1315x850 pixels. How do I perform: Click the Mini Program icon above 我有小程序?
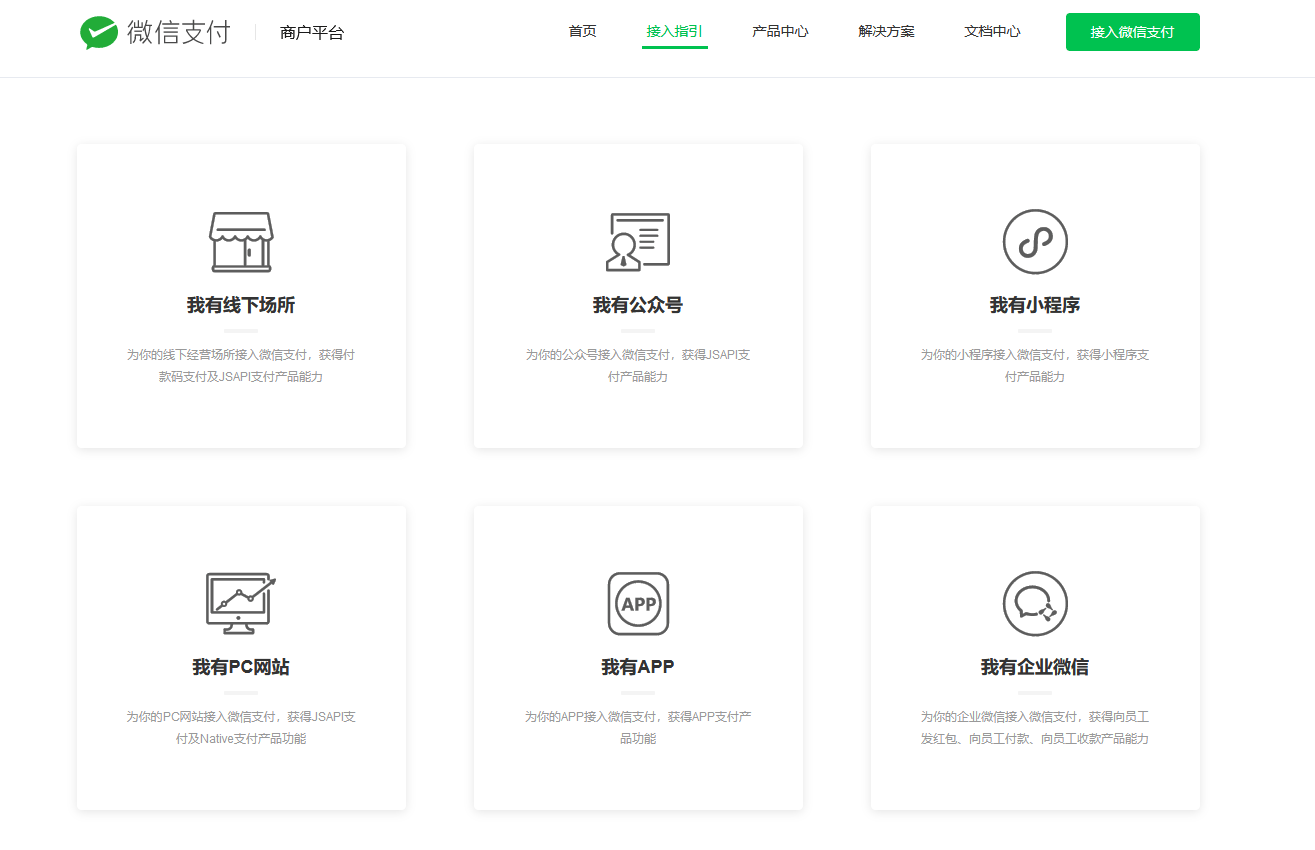click(1034, 241)
